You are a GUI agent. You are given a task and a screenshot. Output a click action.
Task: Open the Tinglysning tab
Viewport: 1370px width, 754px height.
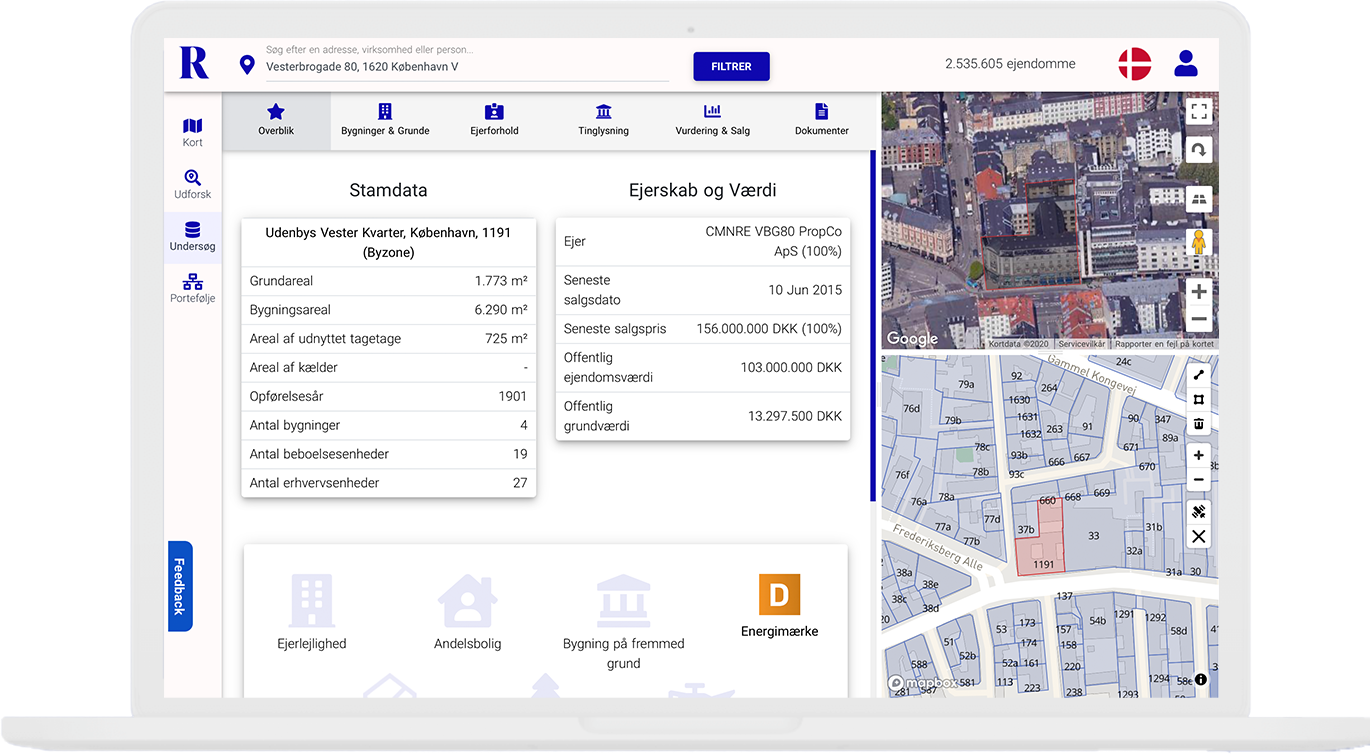[x=603, y=120]
